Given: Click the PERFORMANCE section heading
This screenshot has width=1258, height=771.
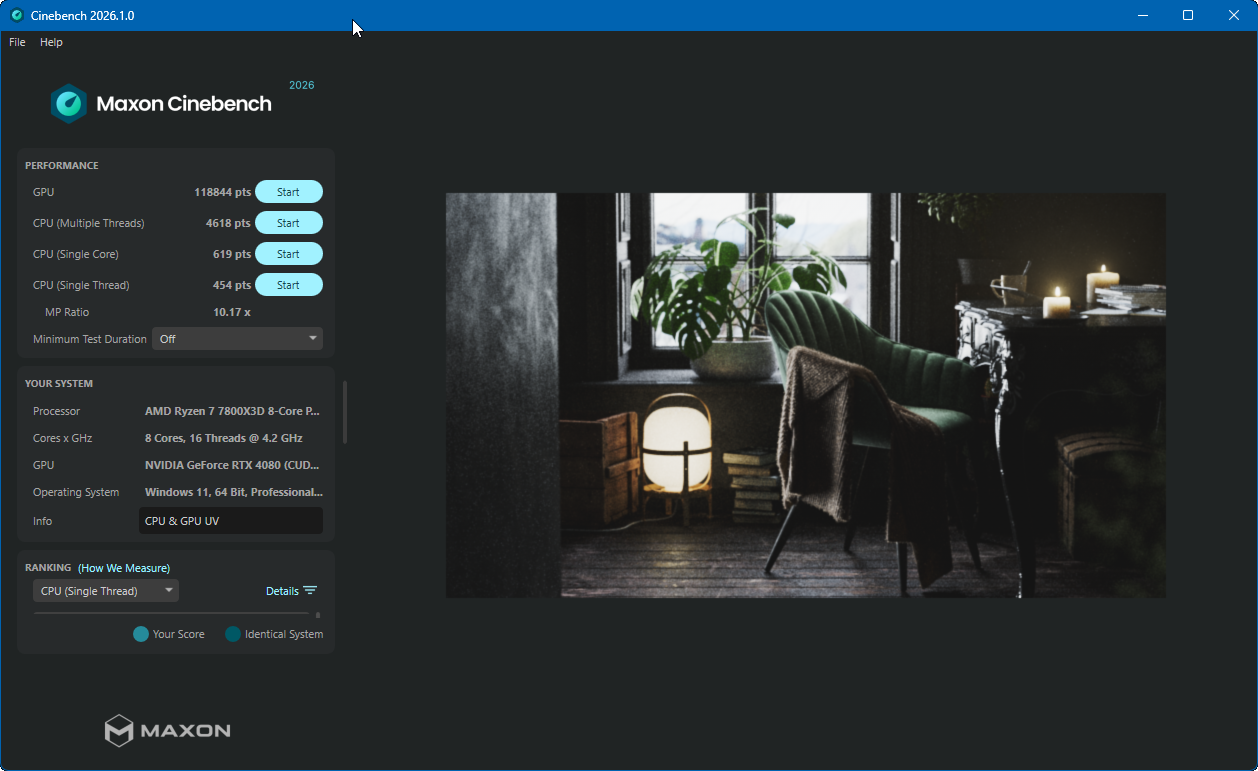Looking at the screenshot, I should 62,166.
